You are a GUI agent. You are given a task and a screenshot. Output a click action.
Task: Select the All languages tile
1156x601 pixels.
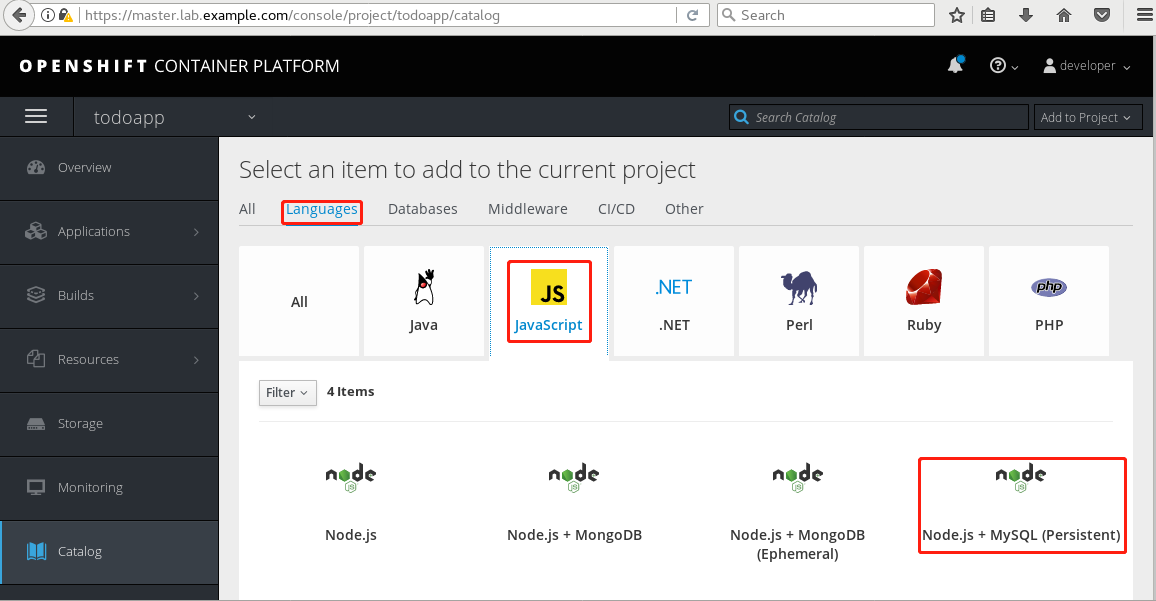coord(299,302)
